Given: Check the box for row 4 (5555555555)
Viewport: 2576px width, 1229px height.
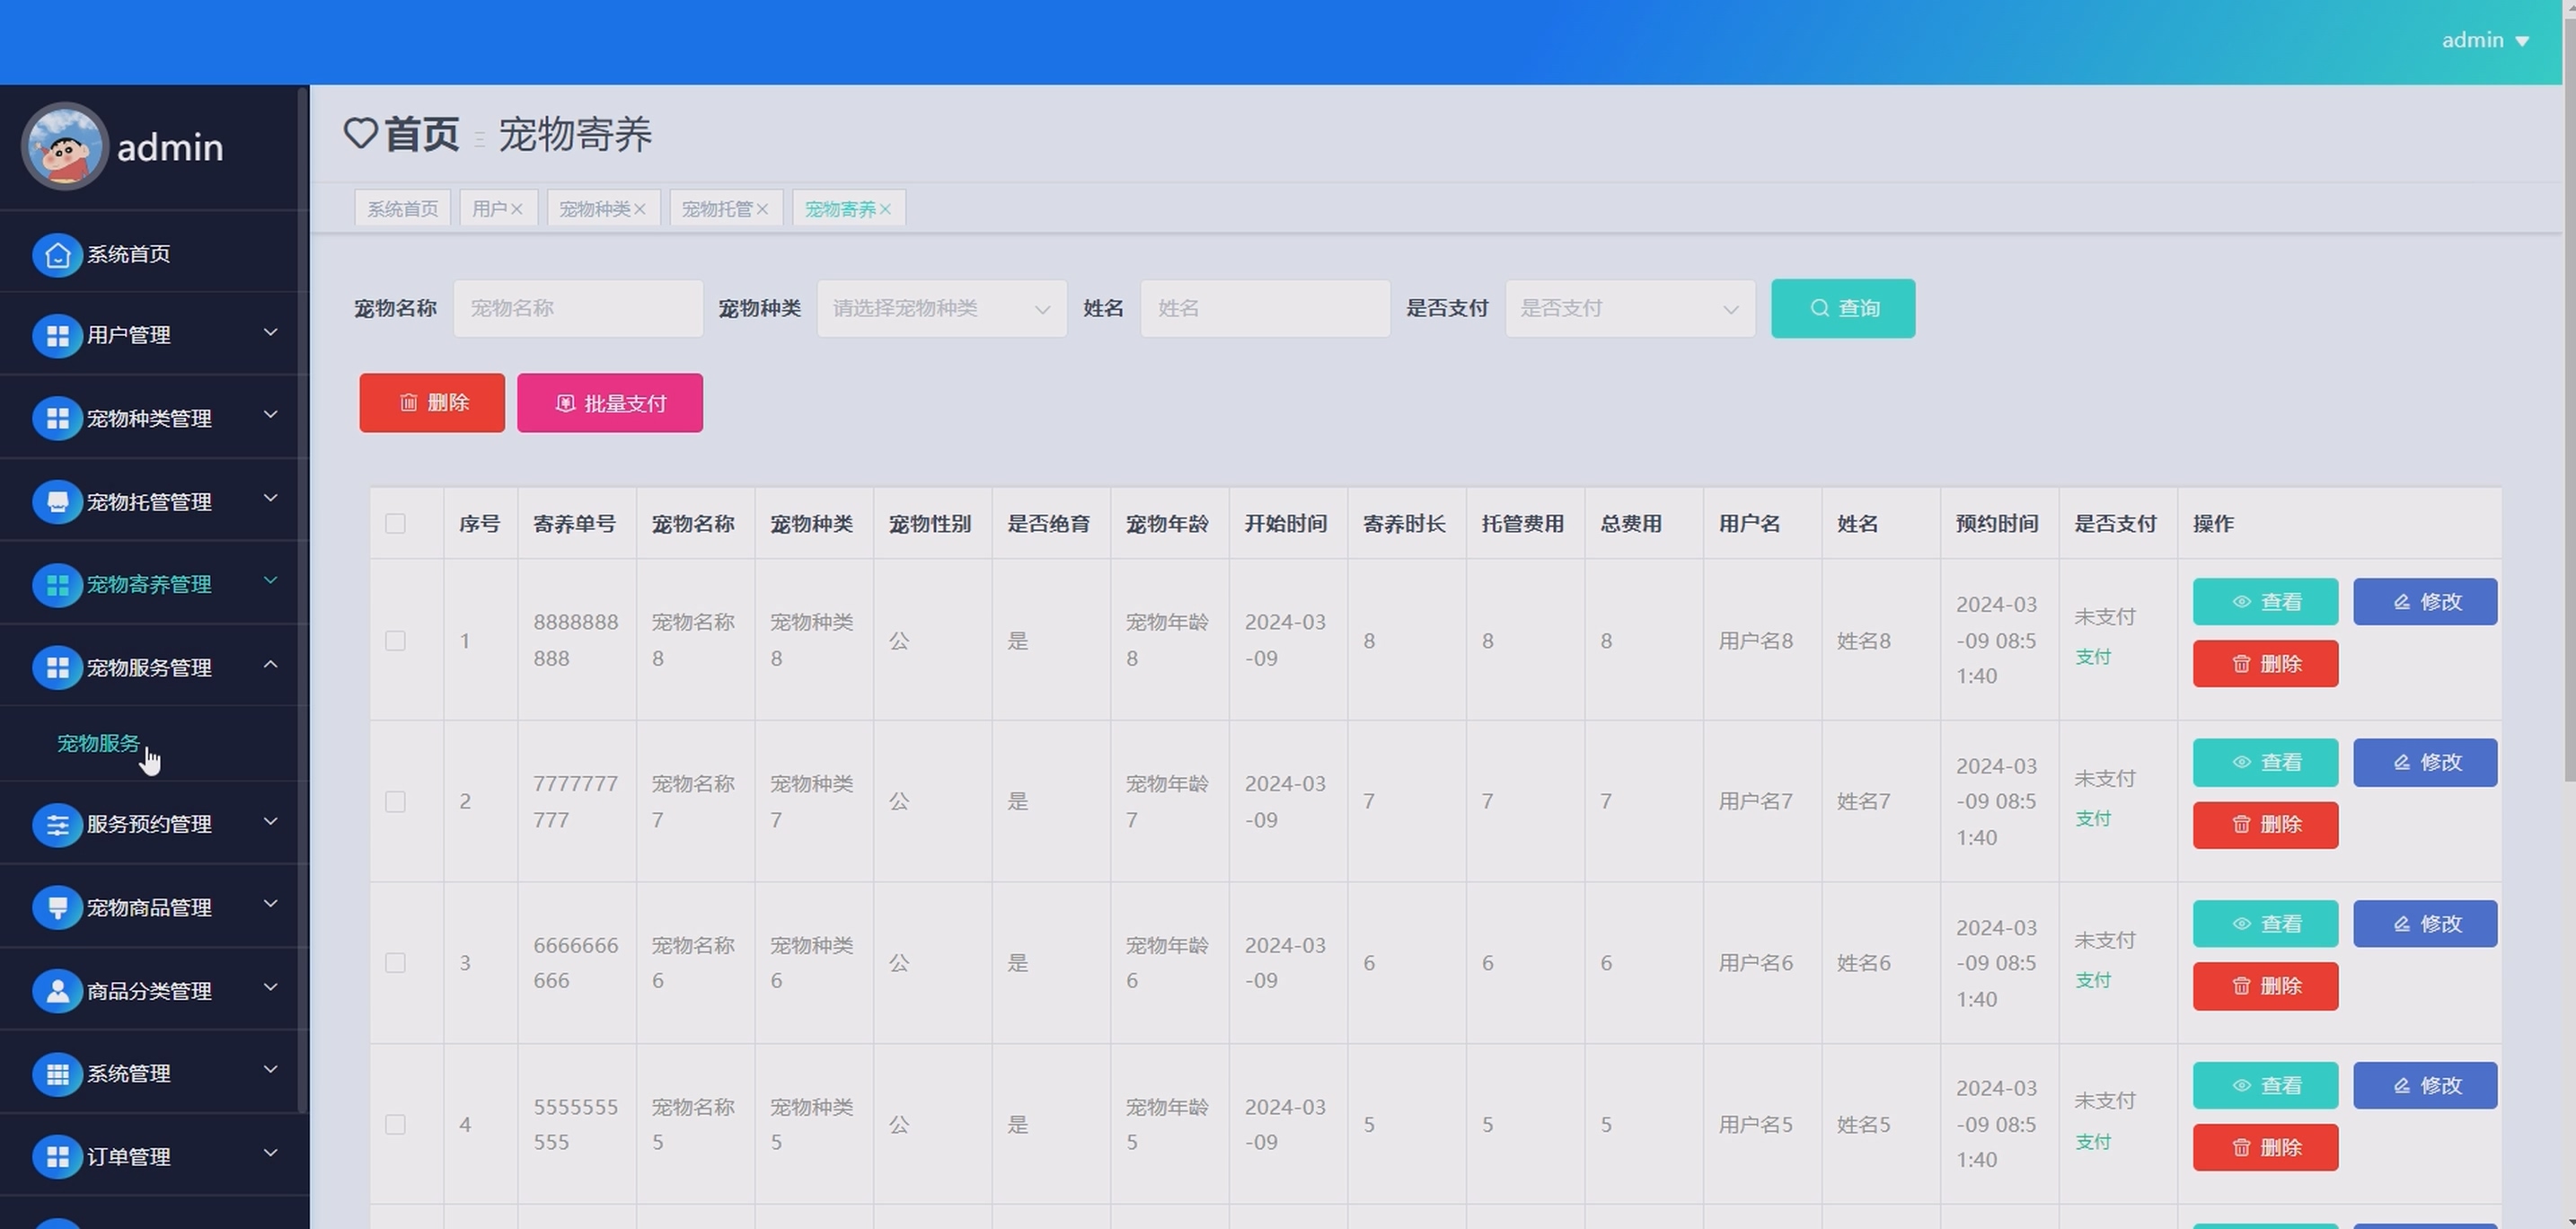Looking at the screenshot, I should click(395, 1124).
